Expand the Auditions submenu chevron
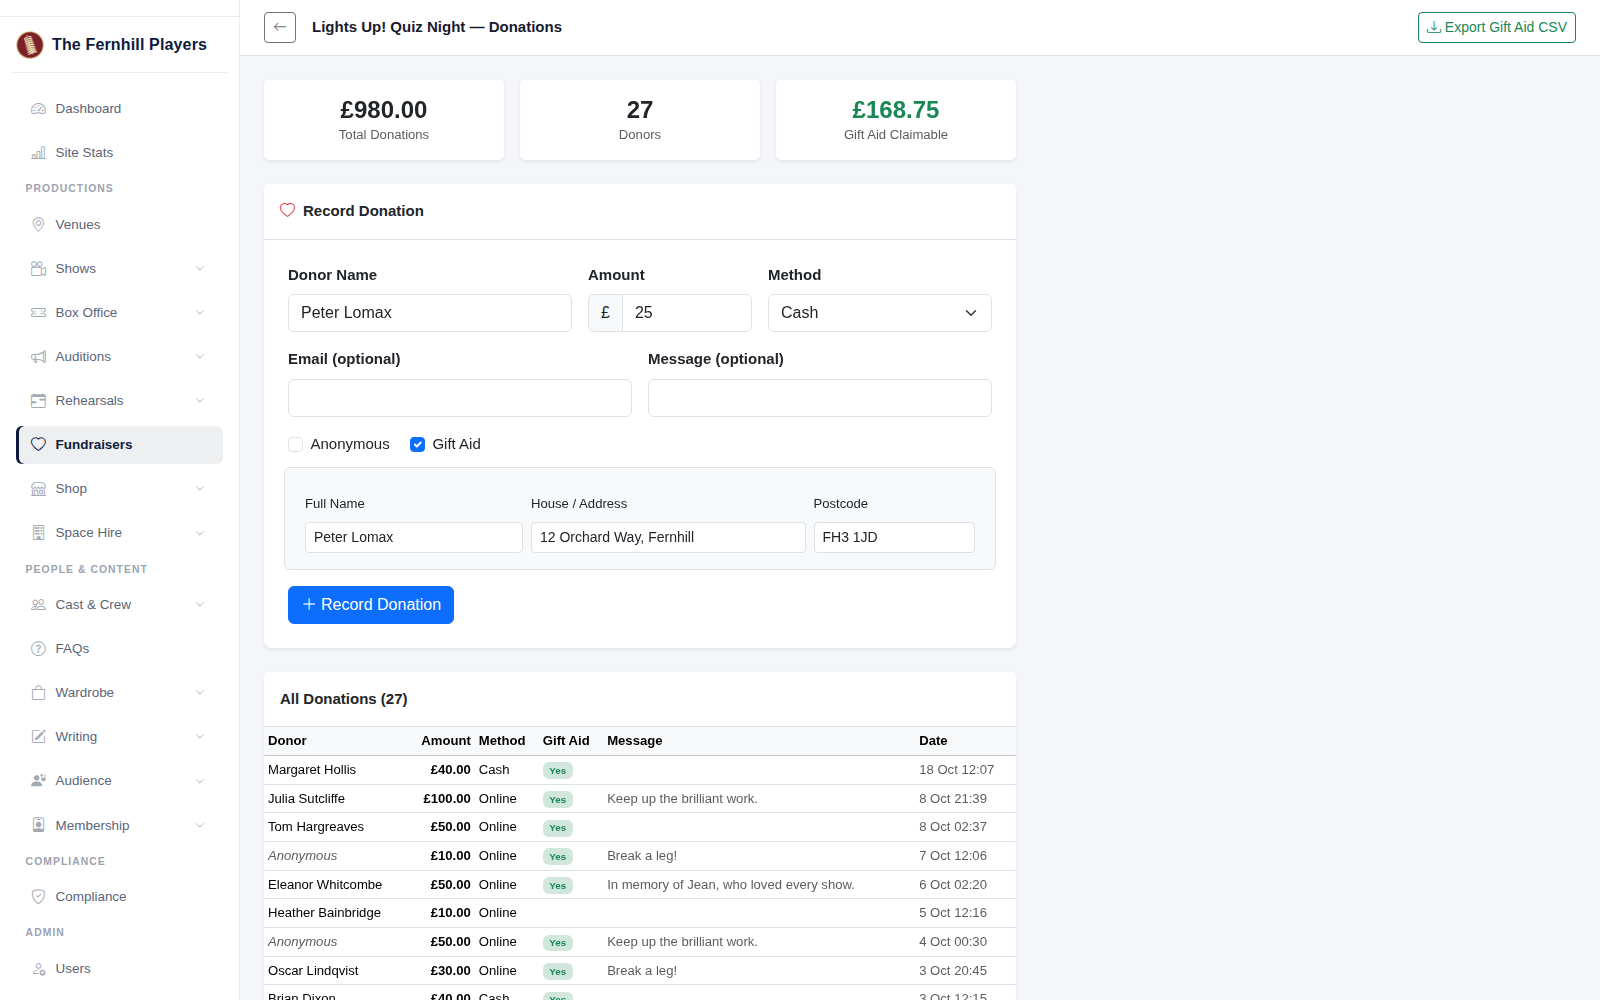The width and height of the screenshot is (1600, 1000). pos(200,357)
